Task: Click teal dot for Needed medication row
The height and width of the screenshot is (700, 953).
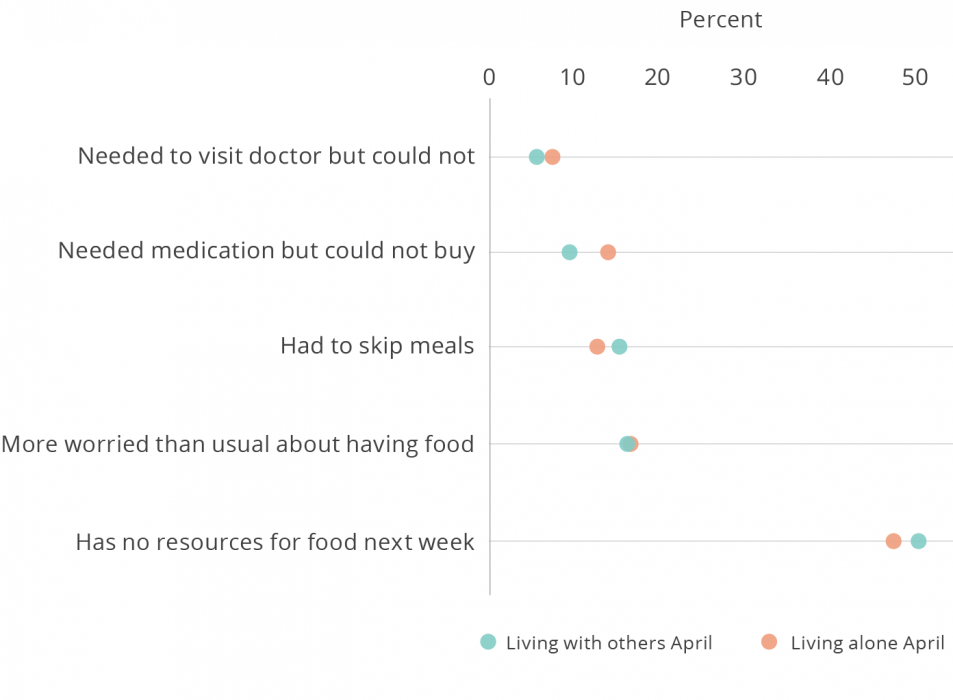Action: (569, 252)
